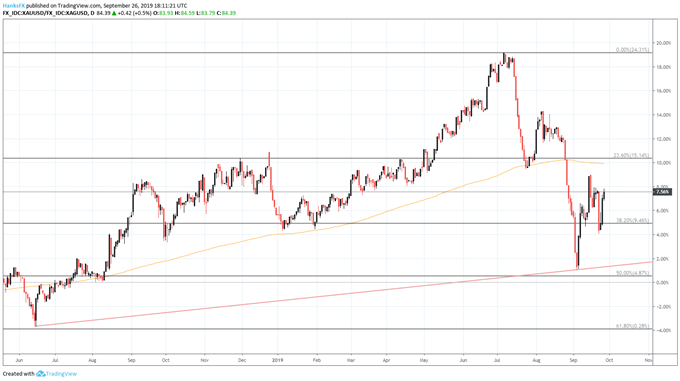
Task: Click the 20.00% tick on price axis
Action: coord(664,43)
